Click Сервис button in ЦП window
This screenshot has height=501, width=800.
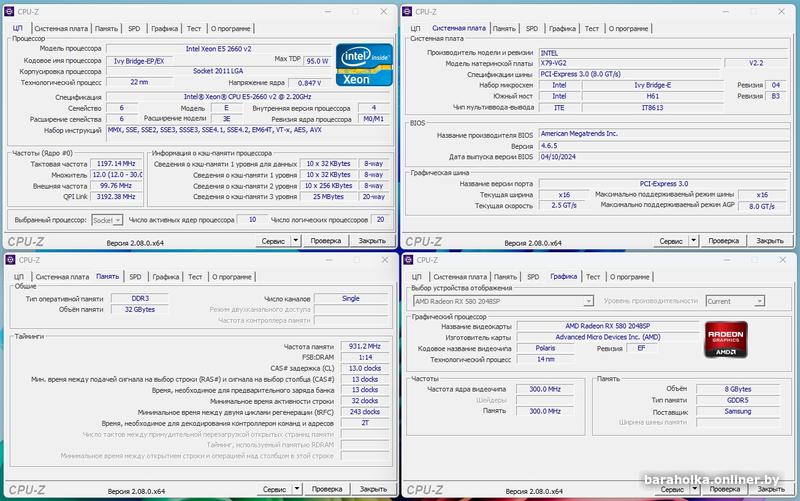[273, 240]
